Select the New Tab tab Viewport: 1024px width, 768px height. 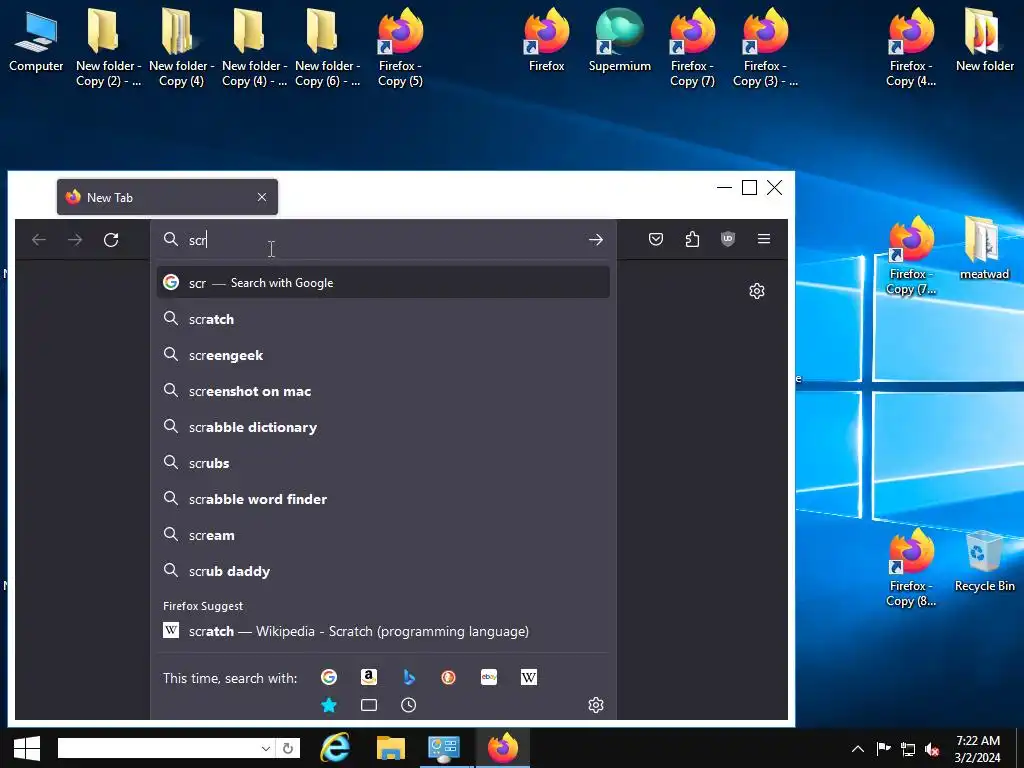tap(167, 197)
